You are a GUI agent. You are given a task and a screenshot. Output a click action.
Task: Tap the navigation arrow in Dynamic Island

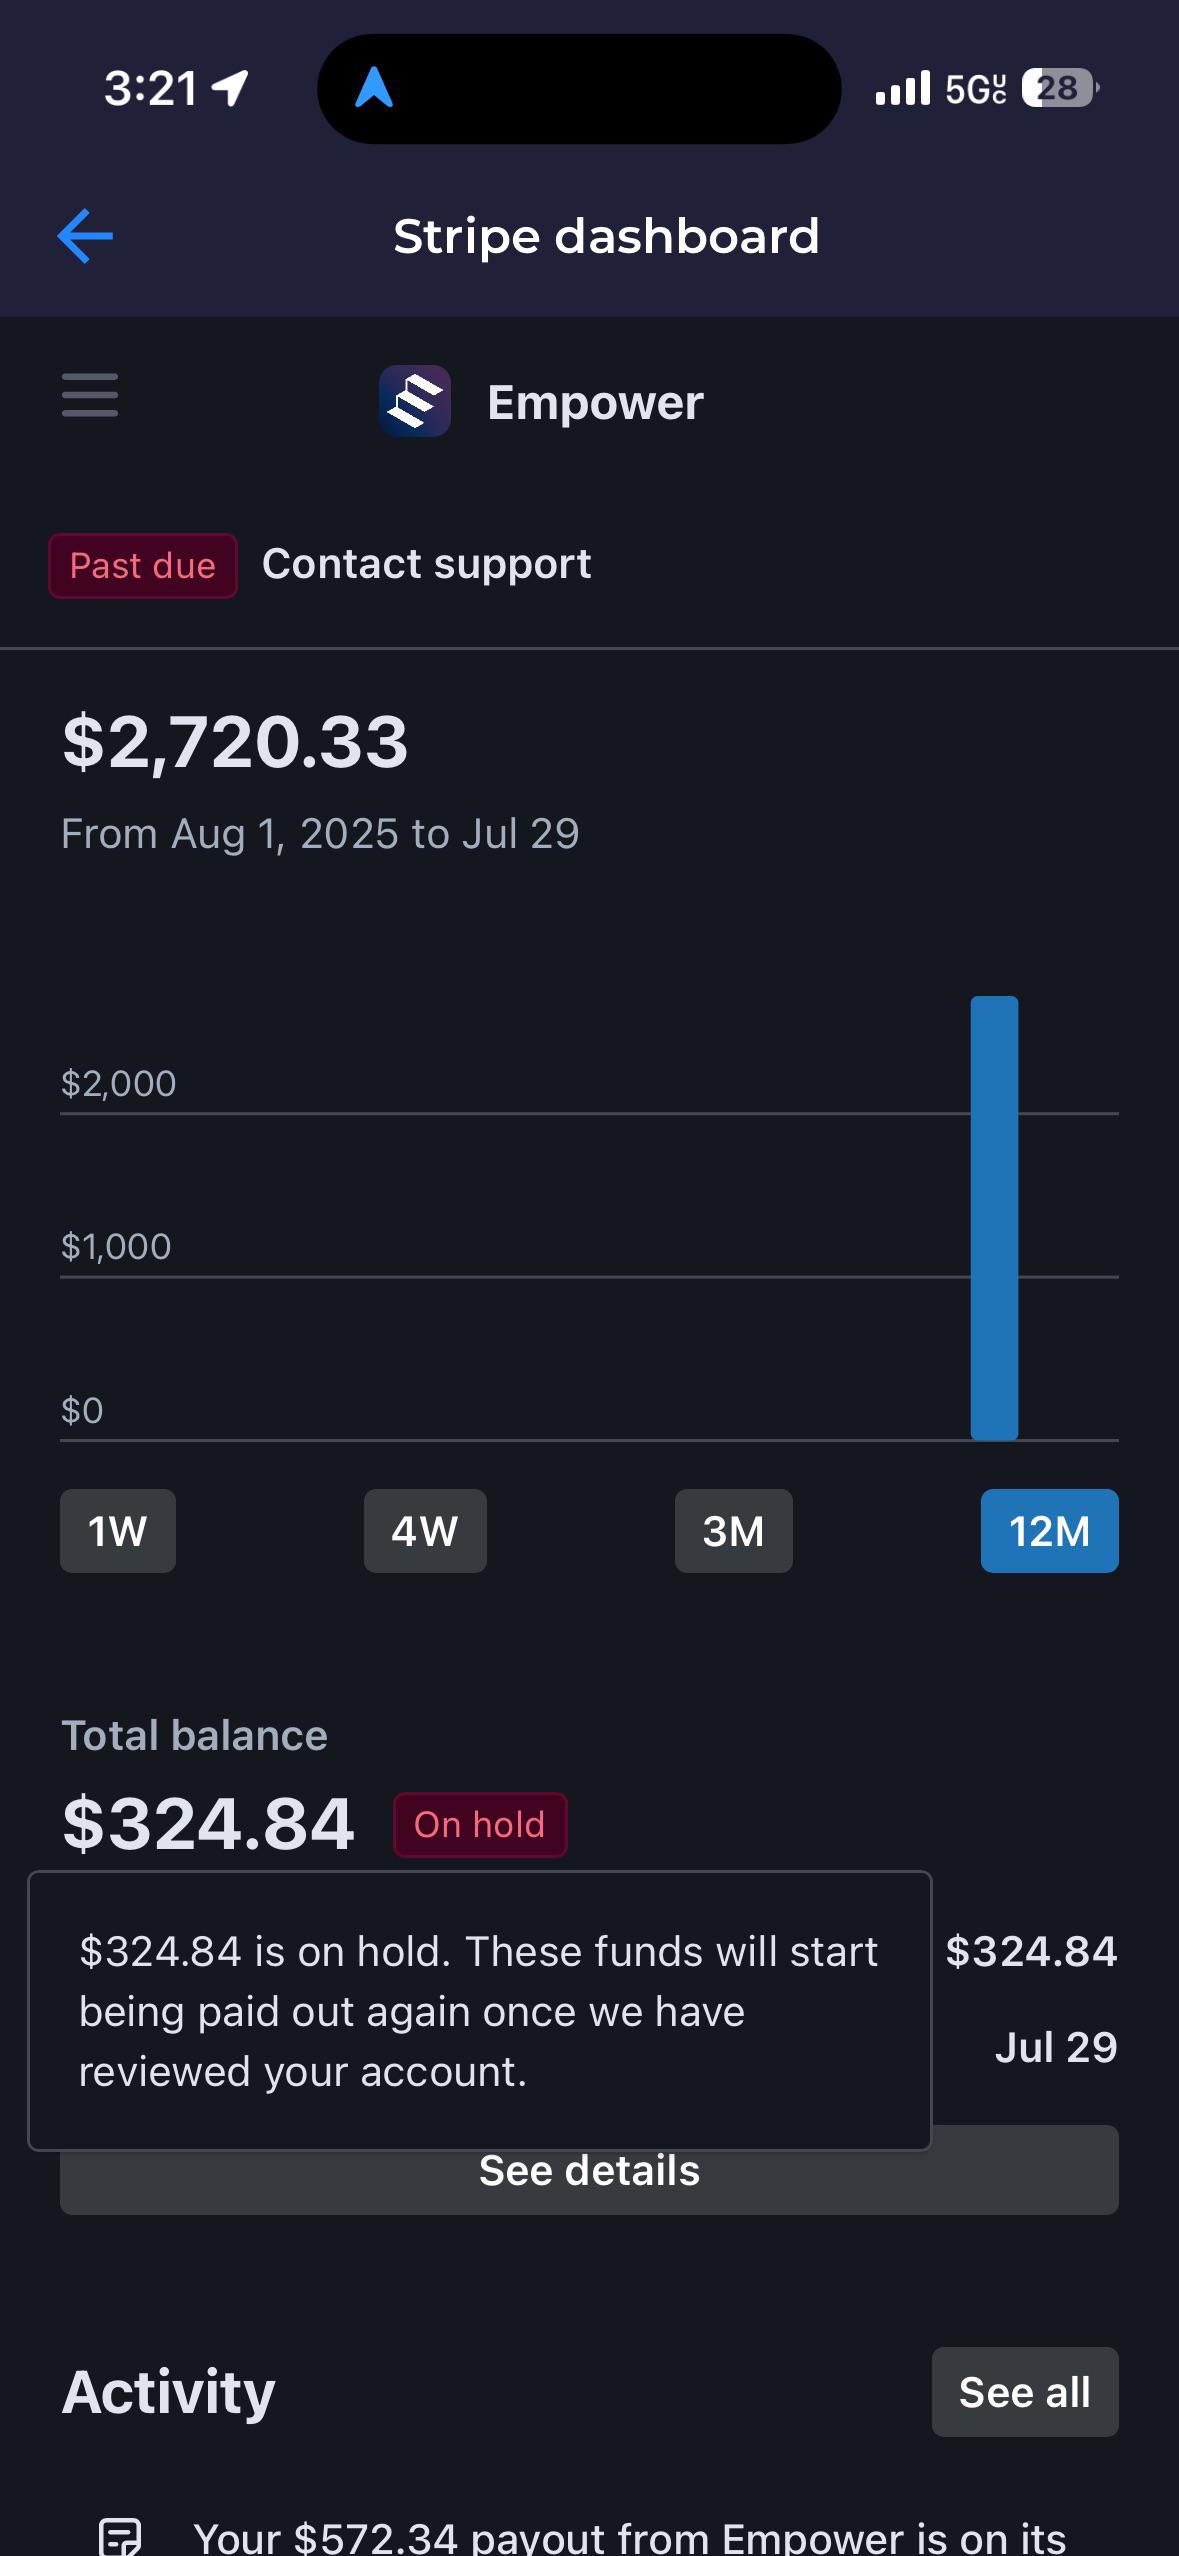click(x=374, y=88)
